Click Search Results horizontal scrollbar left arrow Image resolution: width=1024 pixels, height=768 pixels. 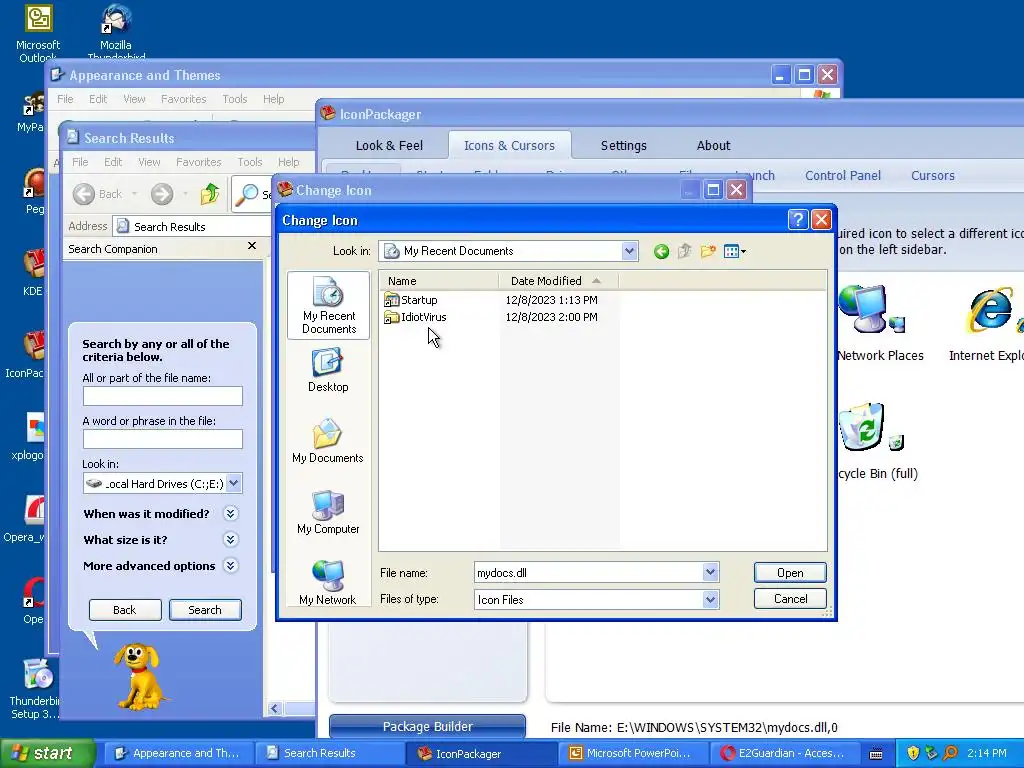click(274, 709)
